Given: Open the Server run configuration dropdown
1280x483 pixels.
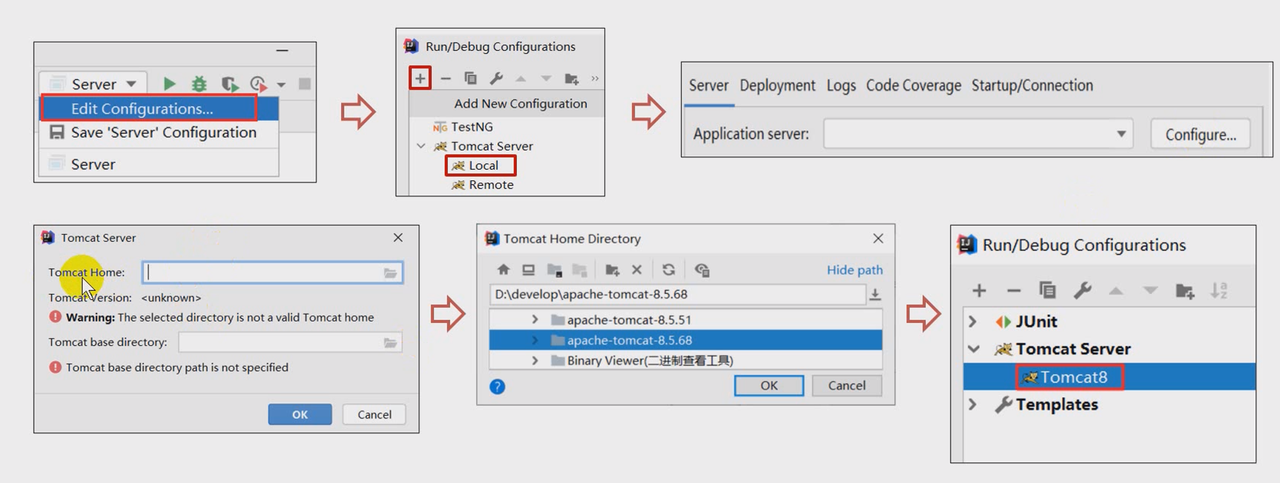Looking at the screenshot, I should pos(94,84).
